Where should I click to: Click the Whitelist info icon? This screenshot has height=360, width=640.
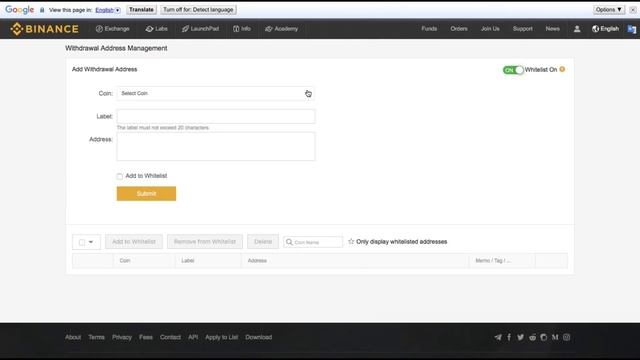pos(562,69)
